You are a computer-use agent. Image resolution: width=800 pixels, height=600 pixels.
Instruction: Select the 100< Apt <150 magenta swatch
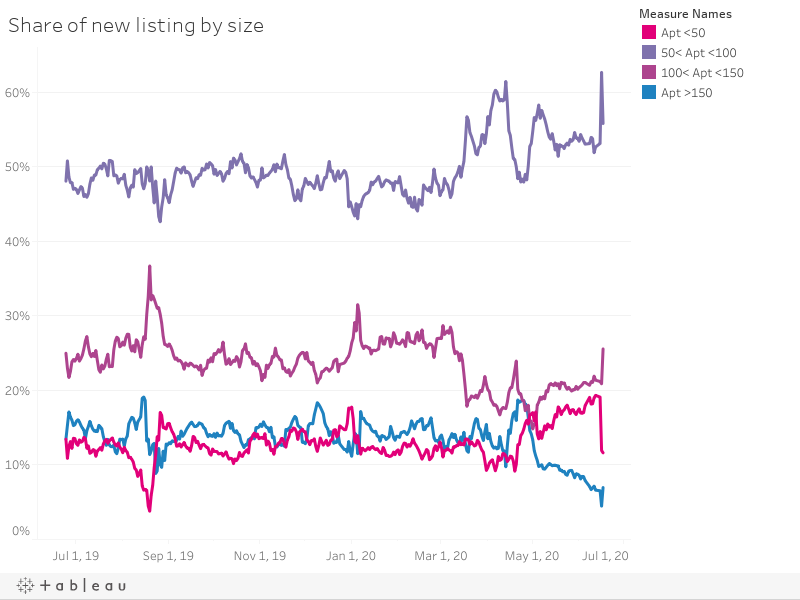pyautogui.click(x=648, y=72)
